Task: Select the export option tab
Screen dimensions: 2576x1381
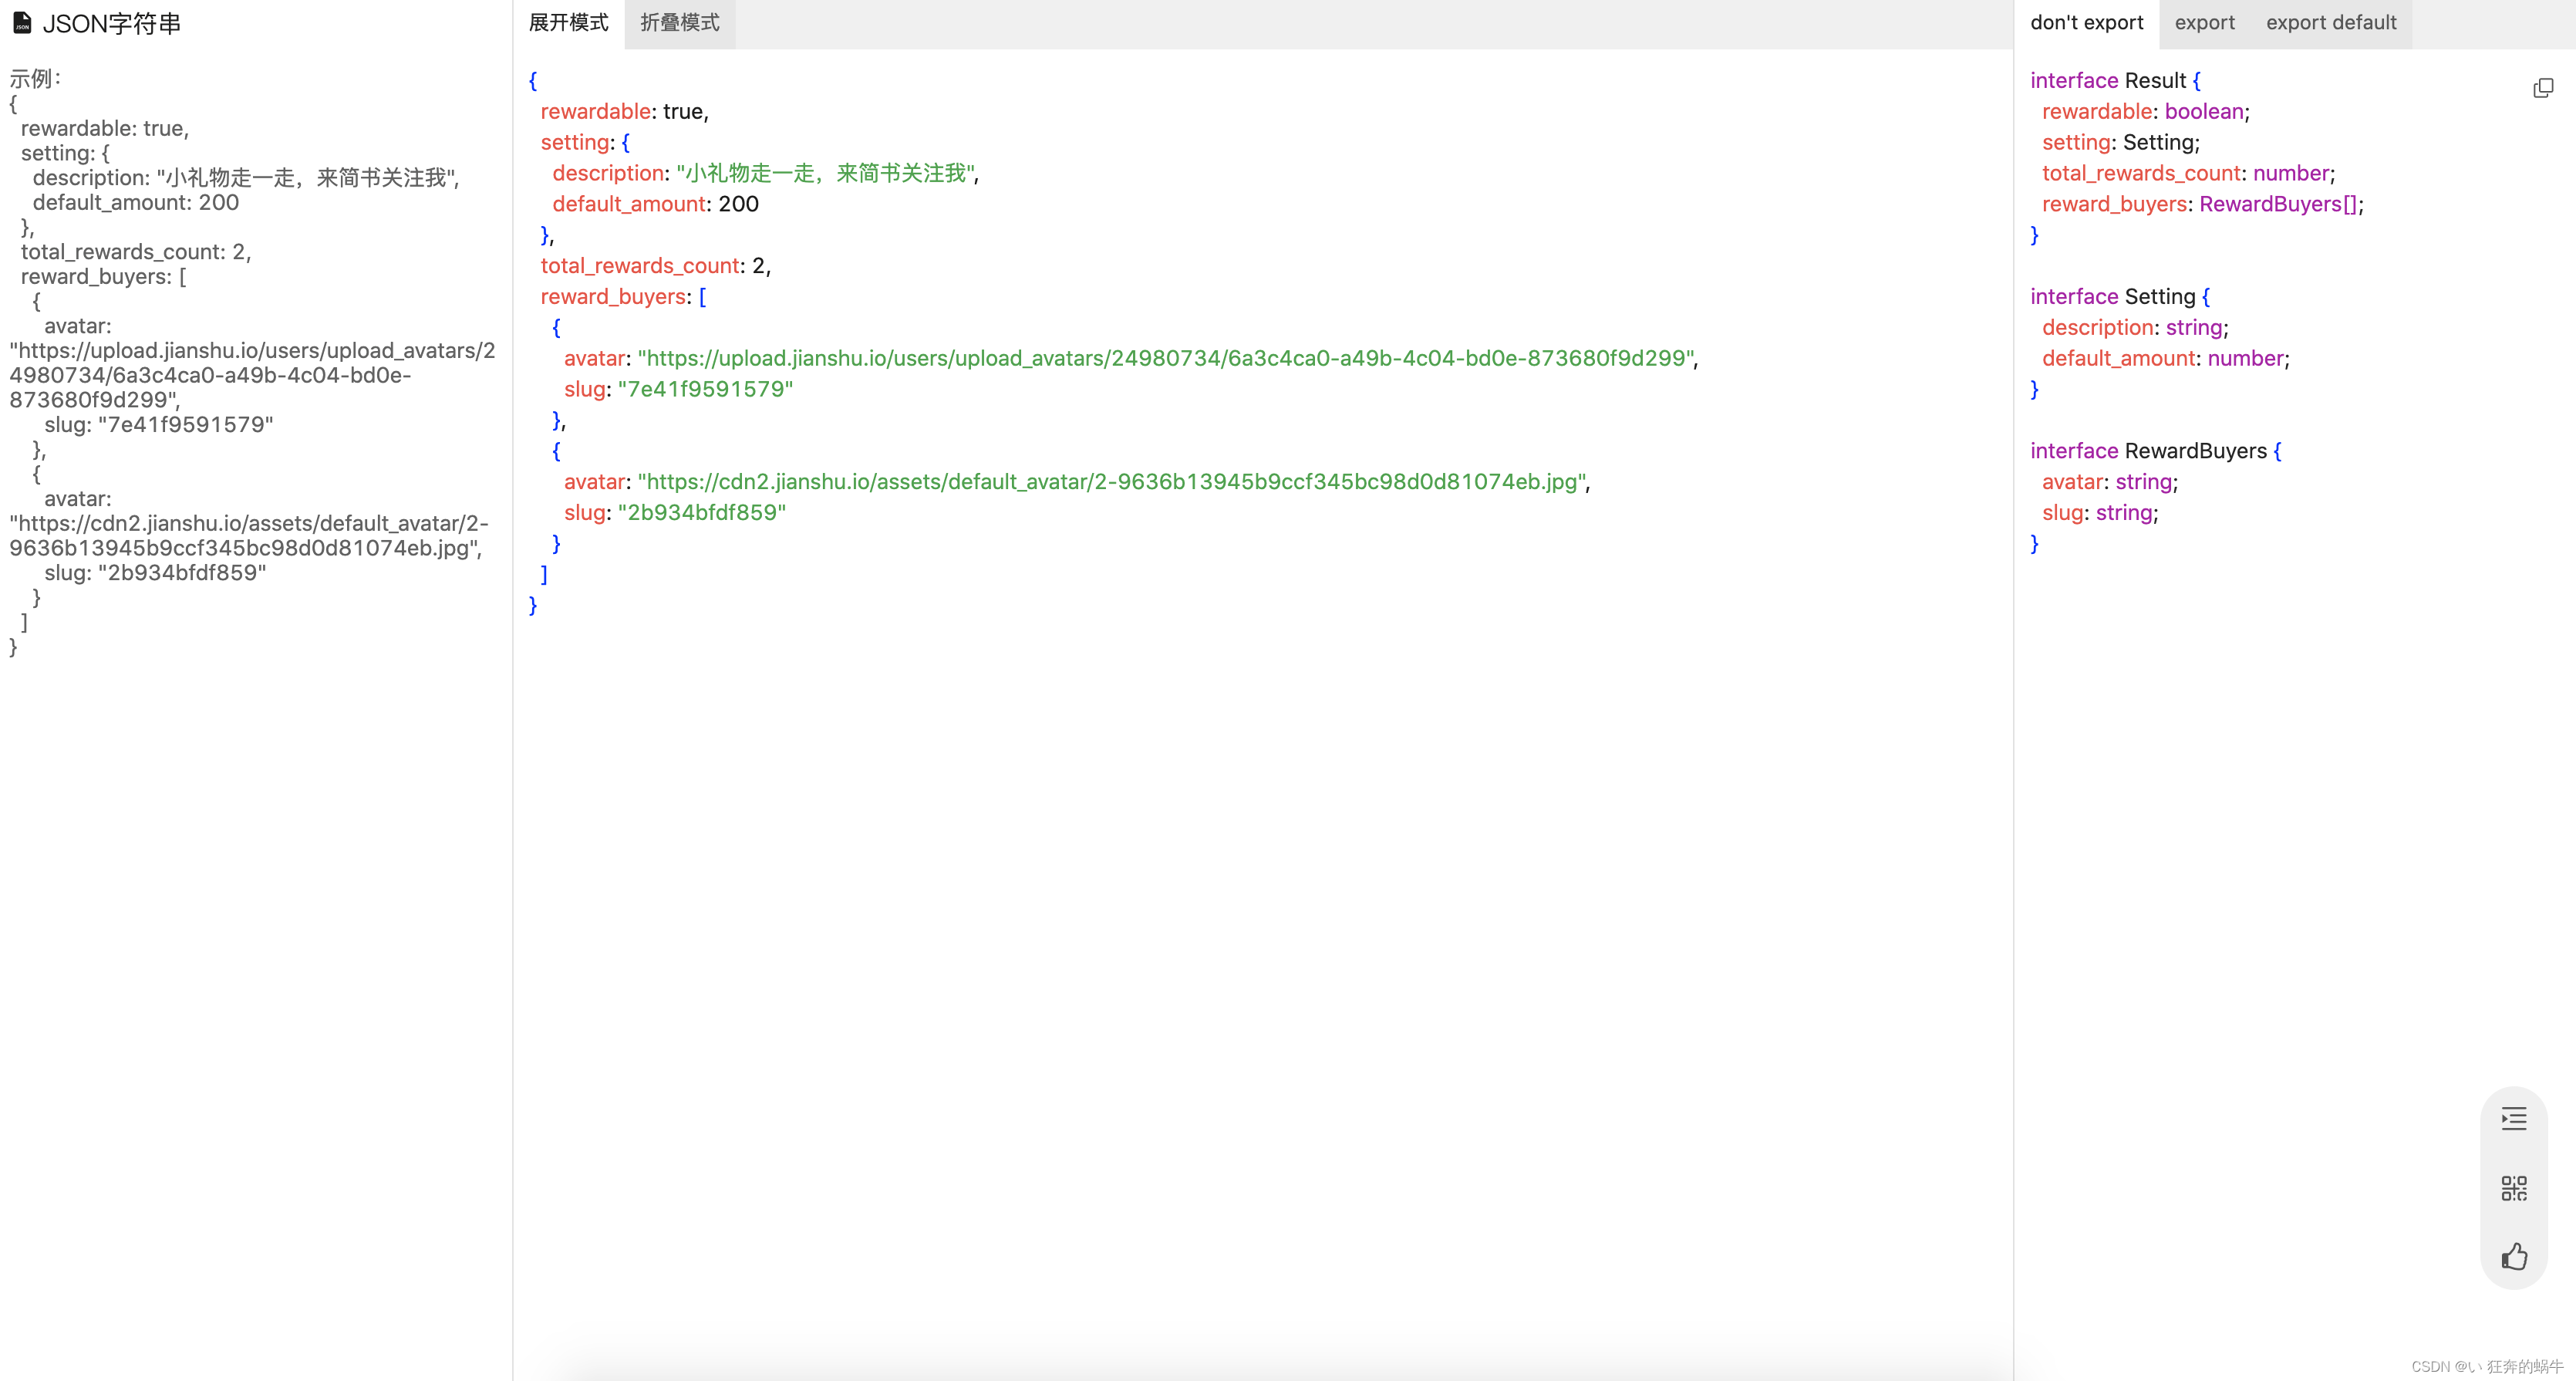Action: point(2204,23)
